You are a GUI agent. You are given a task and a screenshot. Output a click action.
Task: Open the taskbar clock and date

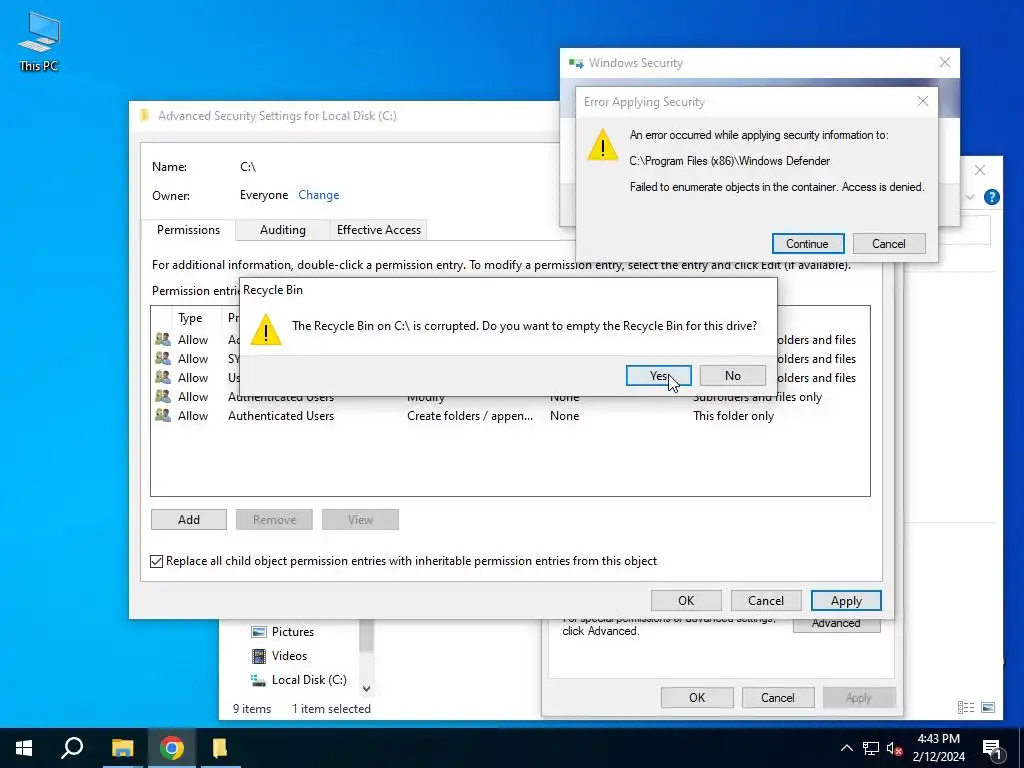pos(938,748)
